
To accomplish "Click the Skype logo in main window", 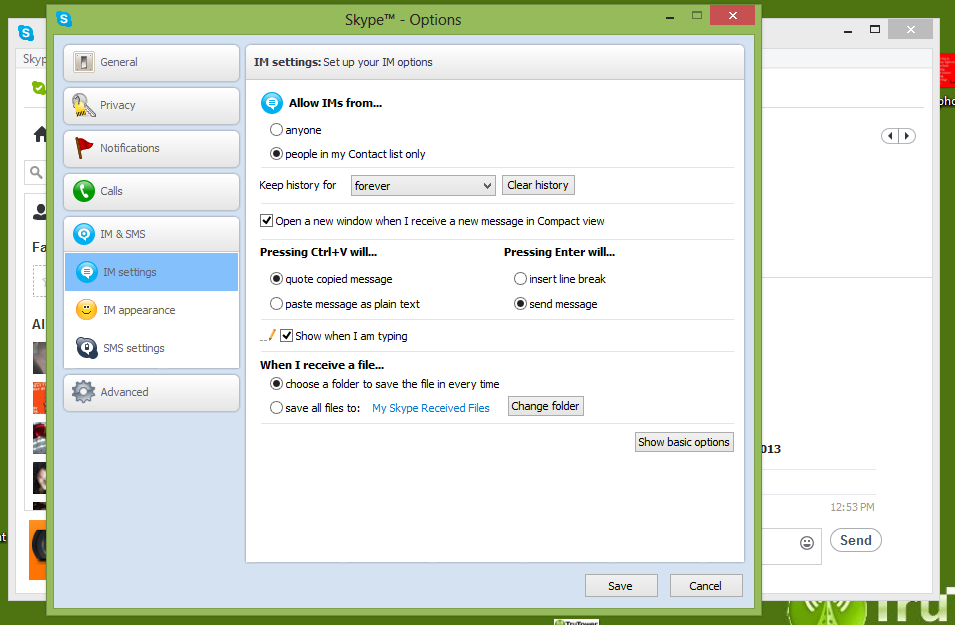I will pos(26,32).
